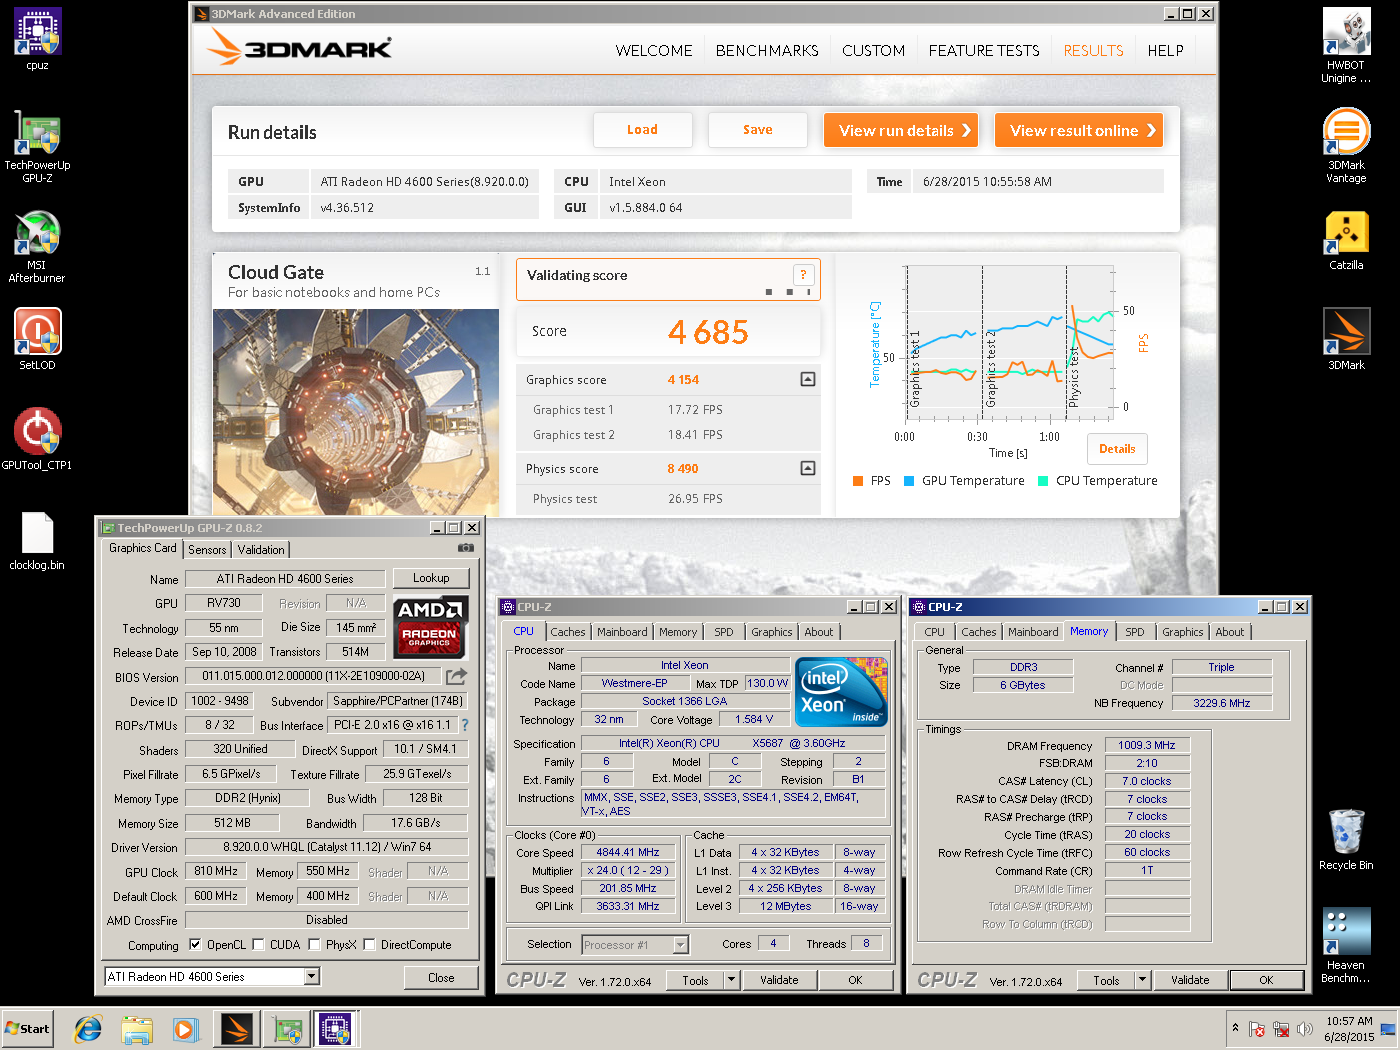Open Windows Explorer from the taskbar
Viewport: 1400px width, 1050px height.
pos(137,1028)
